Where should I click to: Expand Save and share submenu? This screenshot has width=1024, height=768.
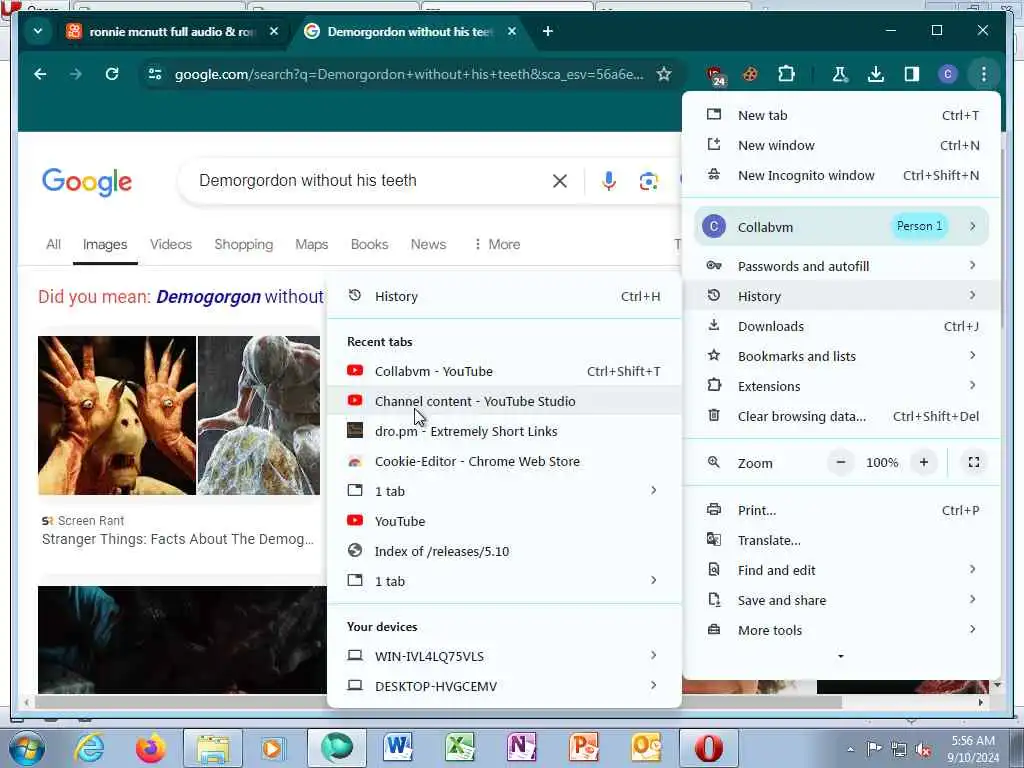point(842,600)
